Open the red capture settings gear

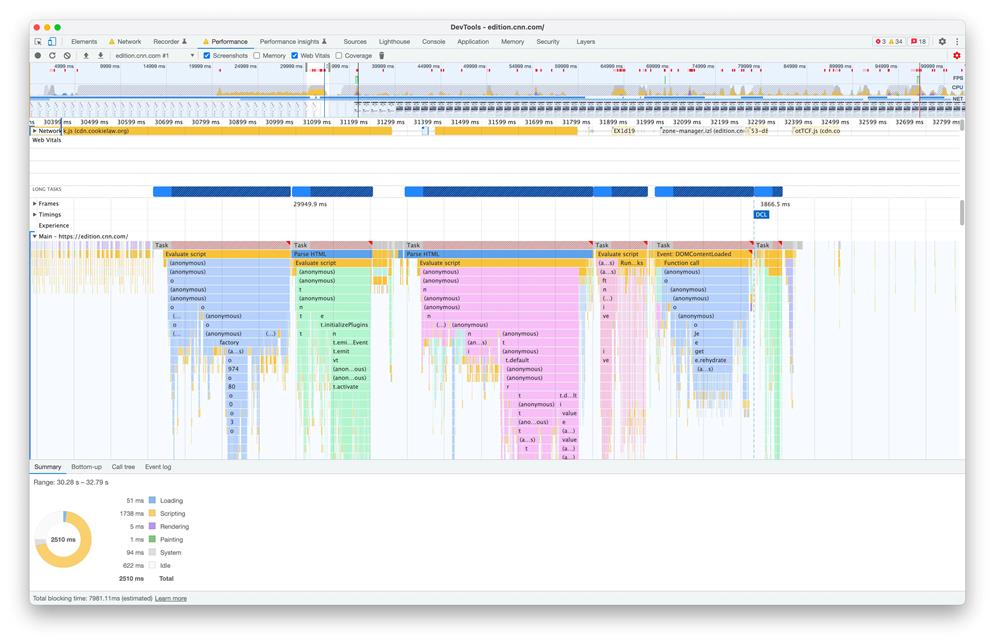956,56
